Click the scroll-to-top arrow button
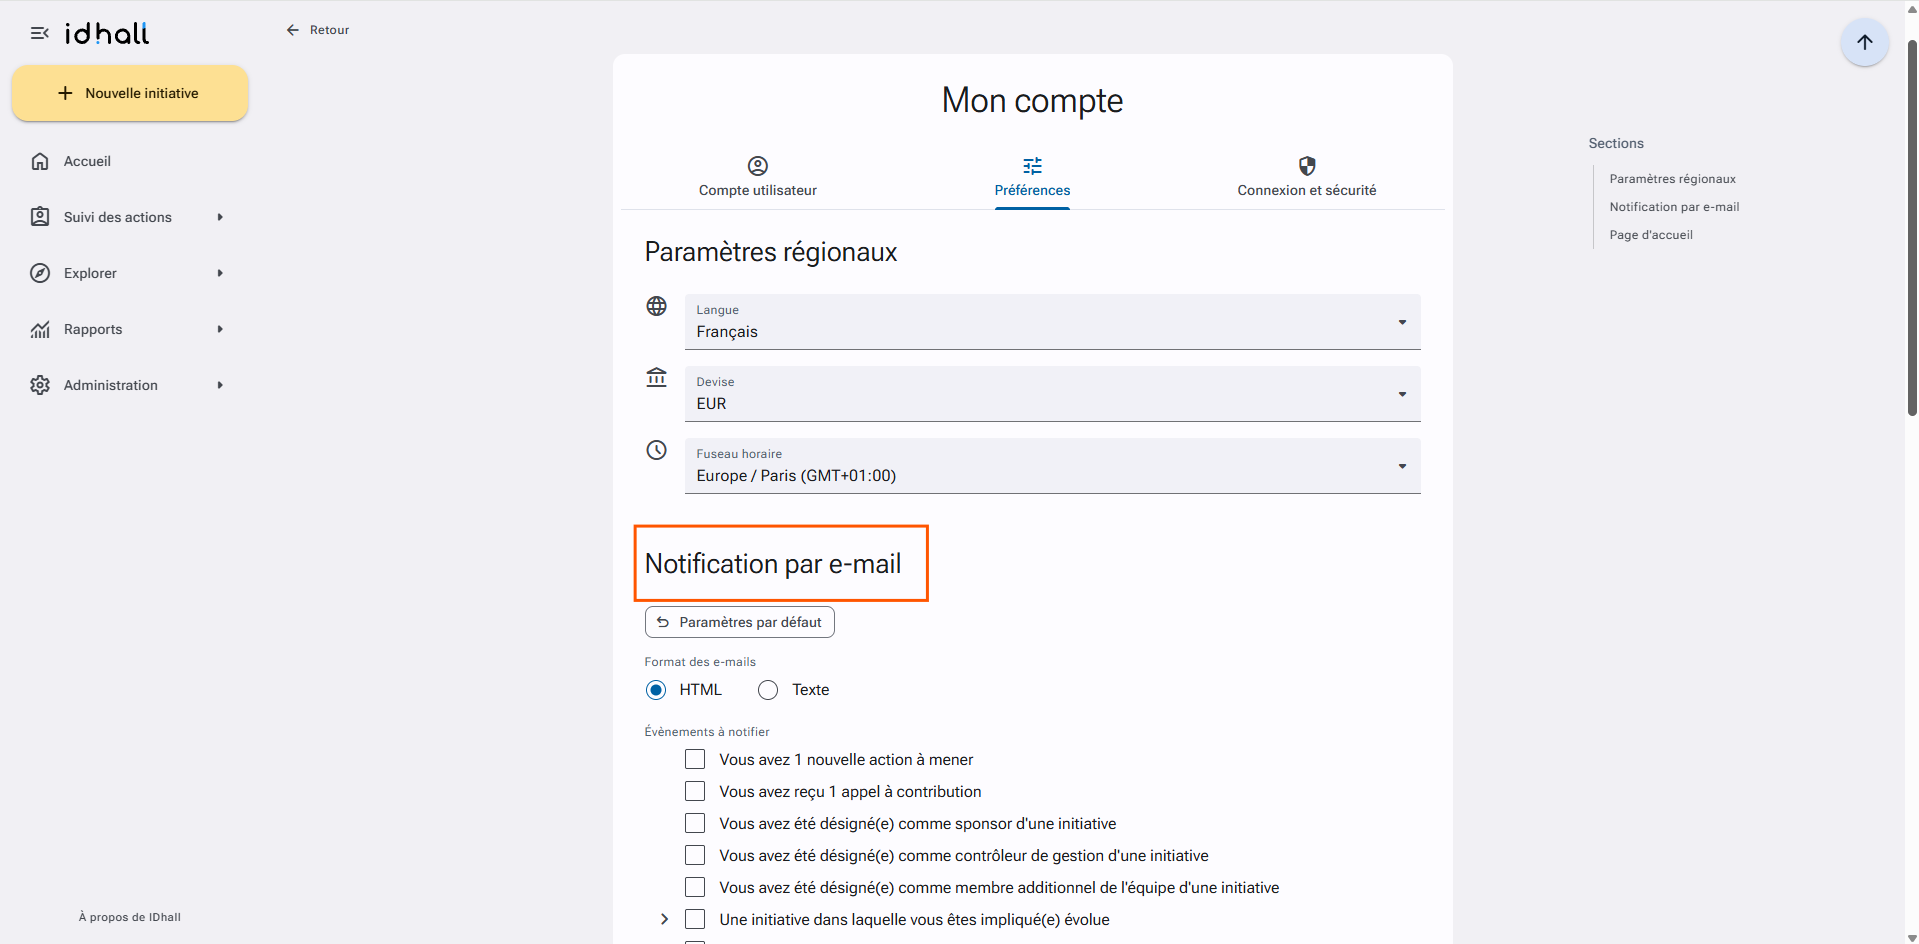This screenshot has width=1919, height=944. point(1864,42)
